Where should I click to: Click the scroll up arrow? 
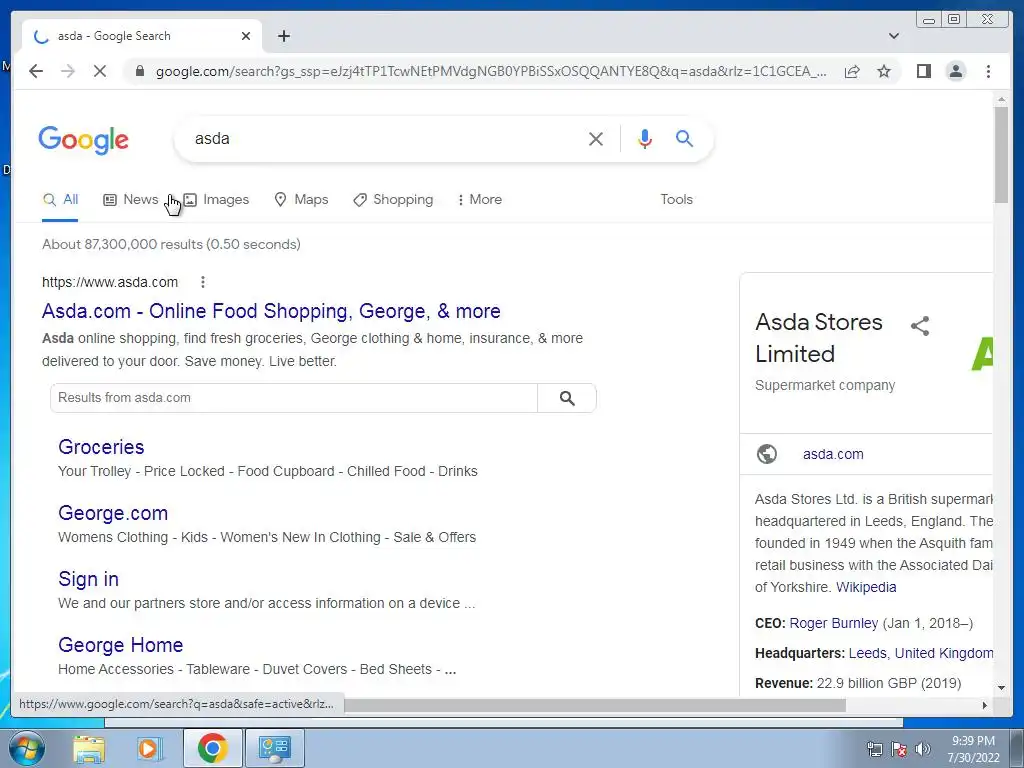1001,100
